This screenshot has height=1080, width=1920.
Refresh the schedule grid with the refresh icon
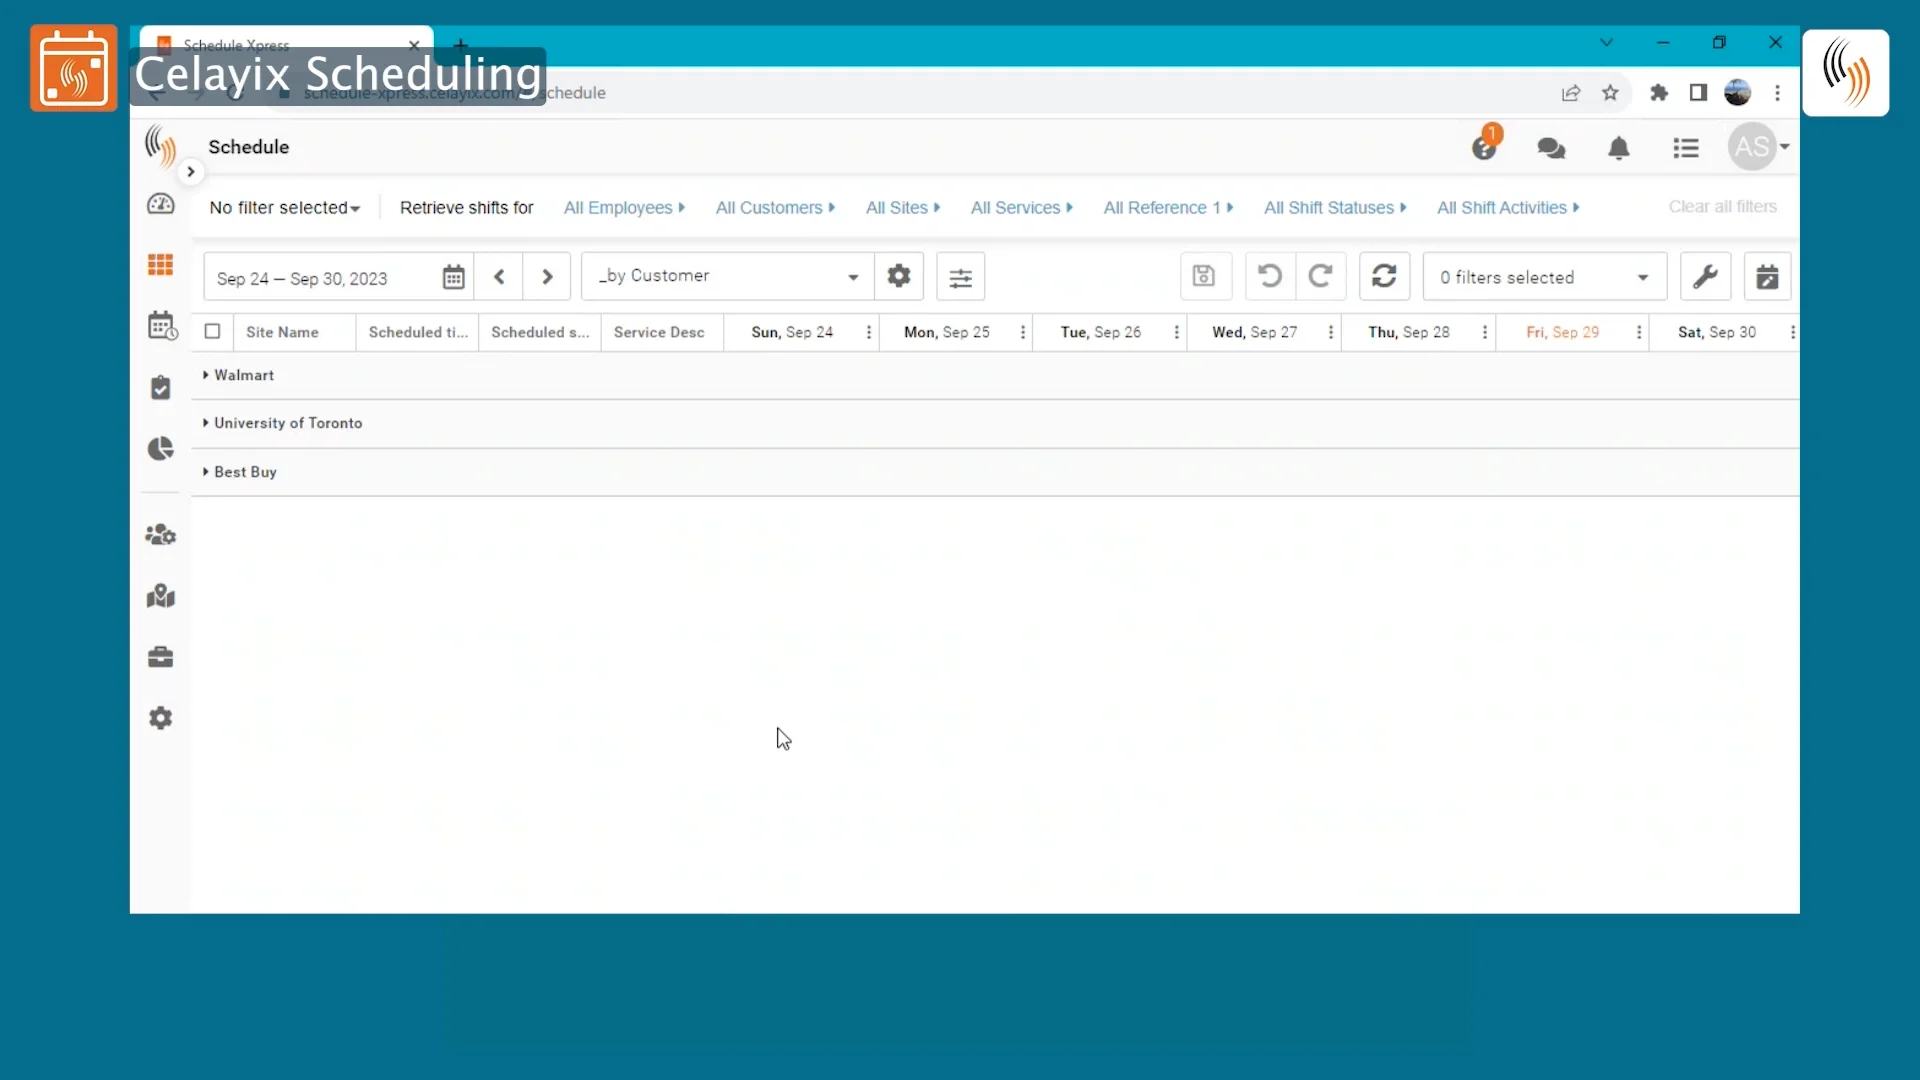[x=1384, y=276]
